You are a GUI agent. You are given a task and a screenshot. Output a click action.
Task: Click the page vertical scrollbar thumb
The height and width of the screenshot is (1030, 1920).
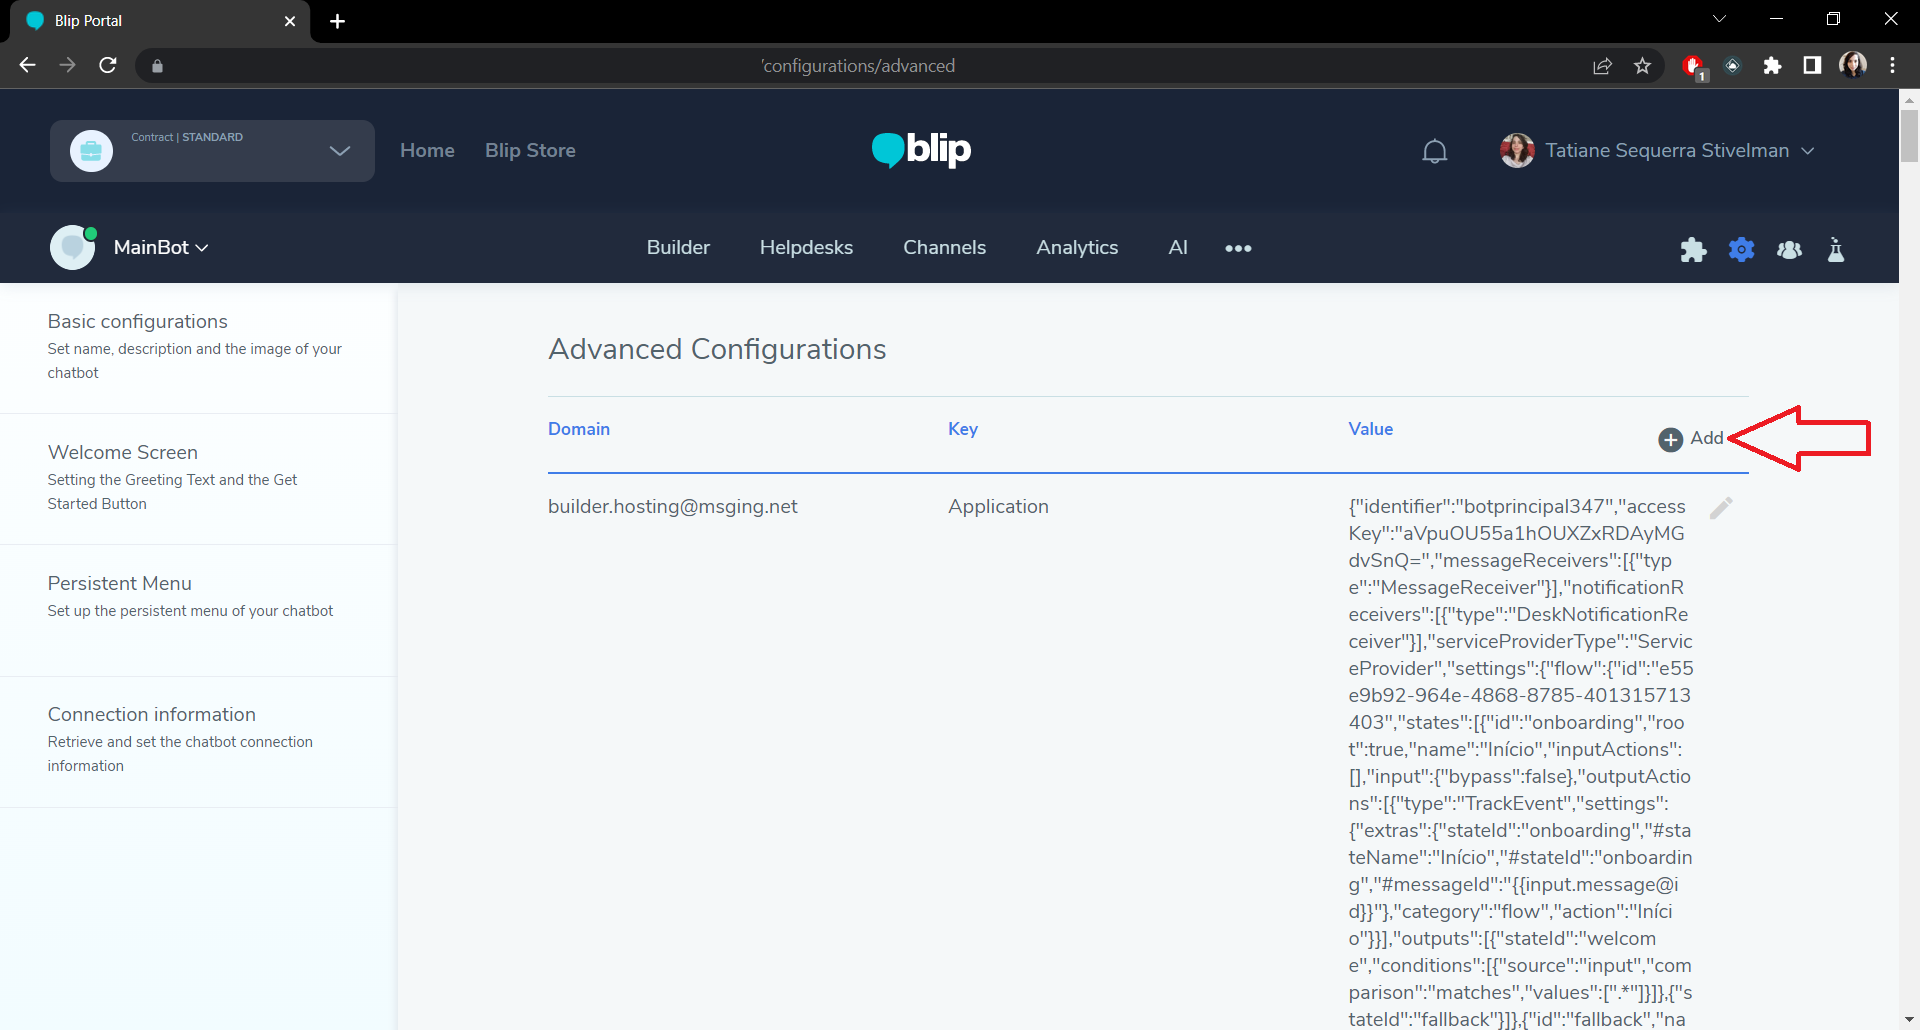click(1909, 136)
